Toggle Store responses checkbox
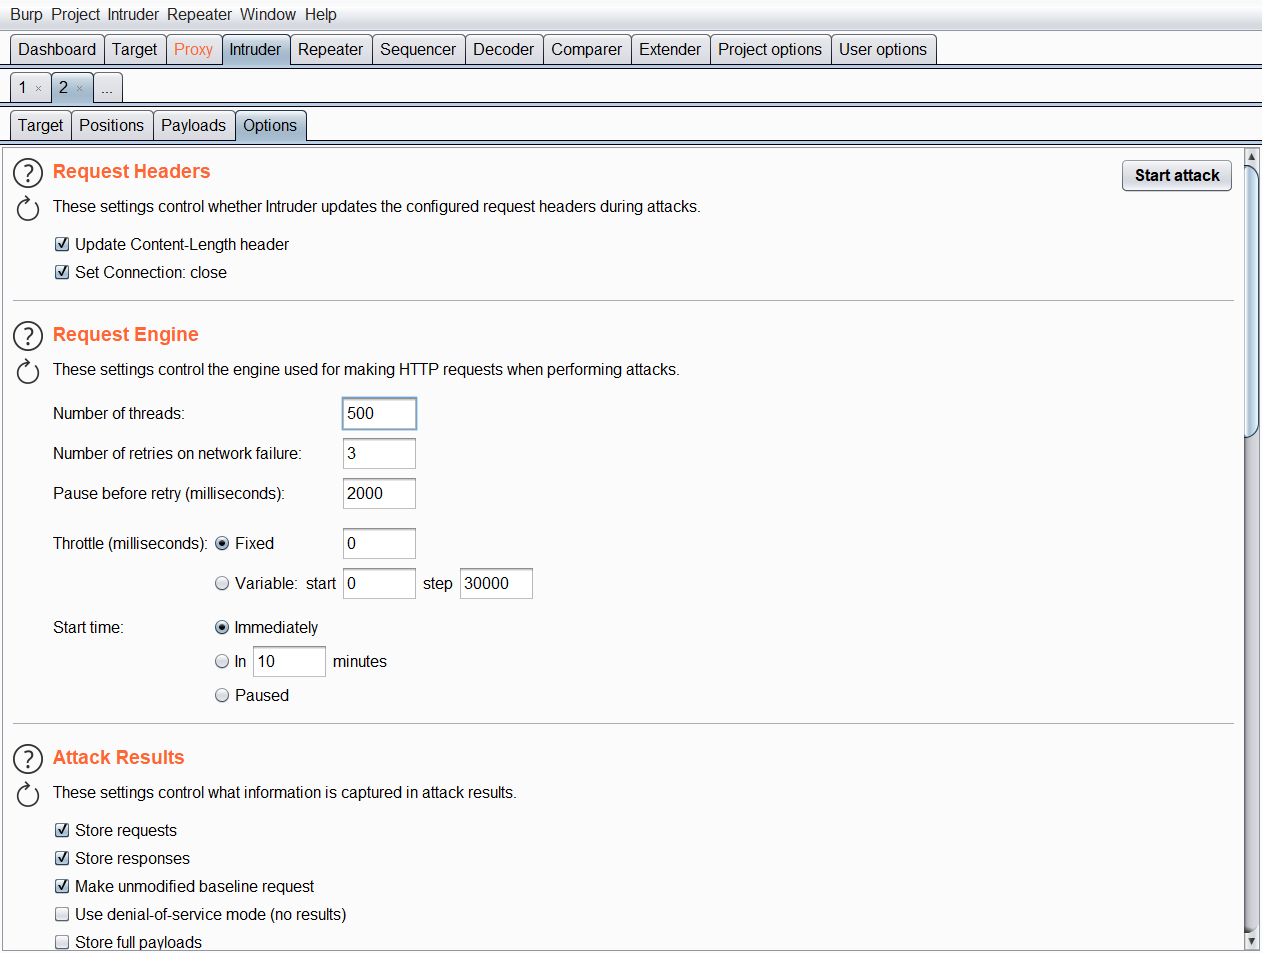1262x953 pixels. pyautogui.click(x=62, y=858)
